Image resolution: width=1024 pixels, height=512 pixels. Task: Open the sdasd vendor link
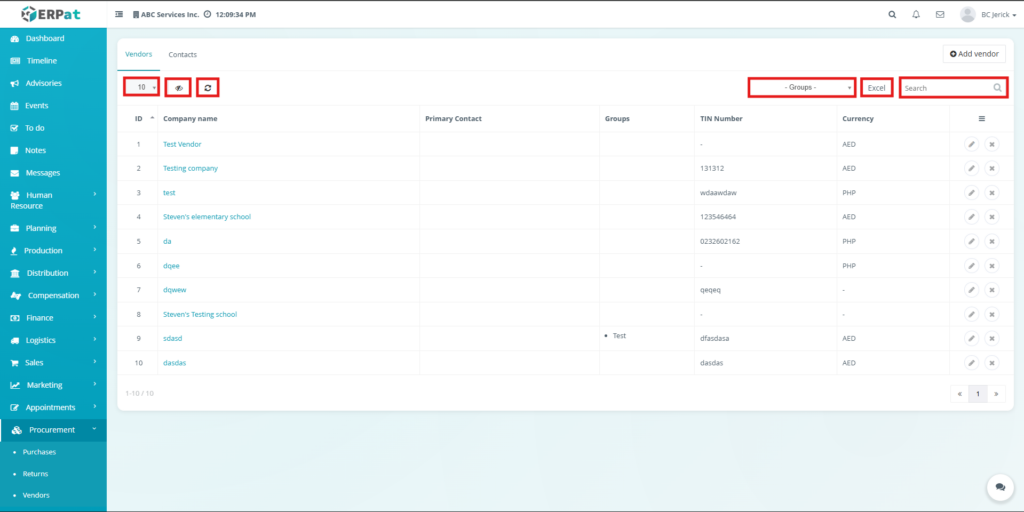[x=172, y=338]
